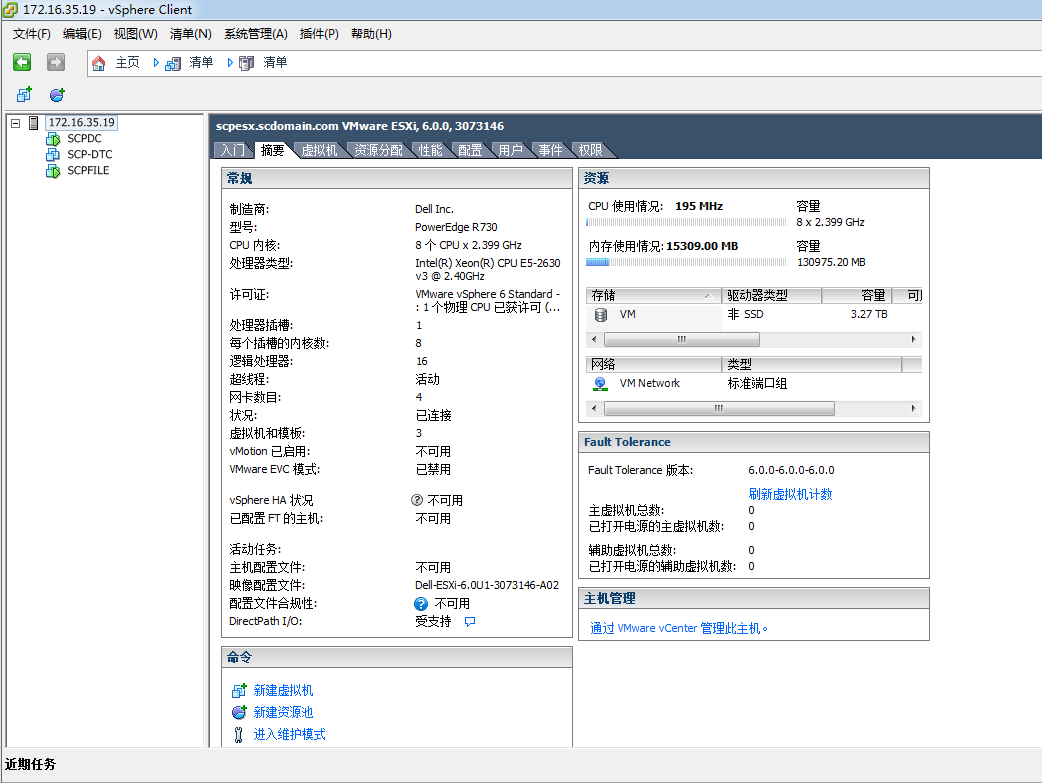1042x783 pixels.
Task: Select the VM Network globe icon
Action: coord(600,383)
